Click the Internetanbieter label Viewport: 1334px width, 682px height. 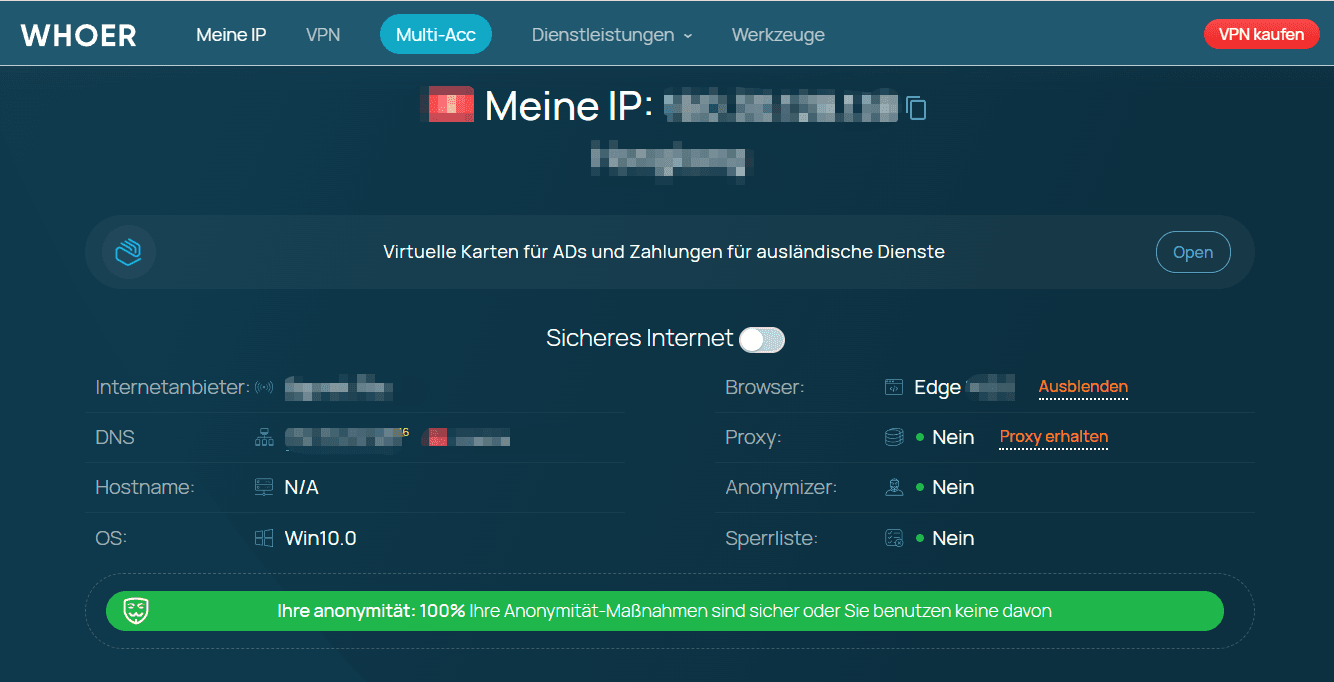[x=172, y=387]
